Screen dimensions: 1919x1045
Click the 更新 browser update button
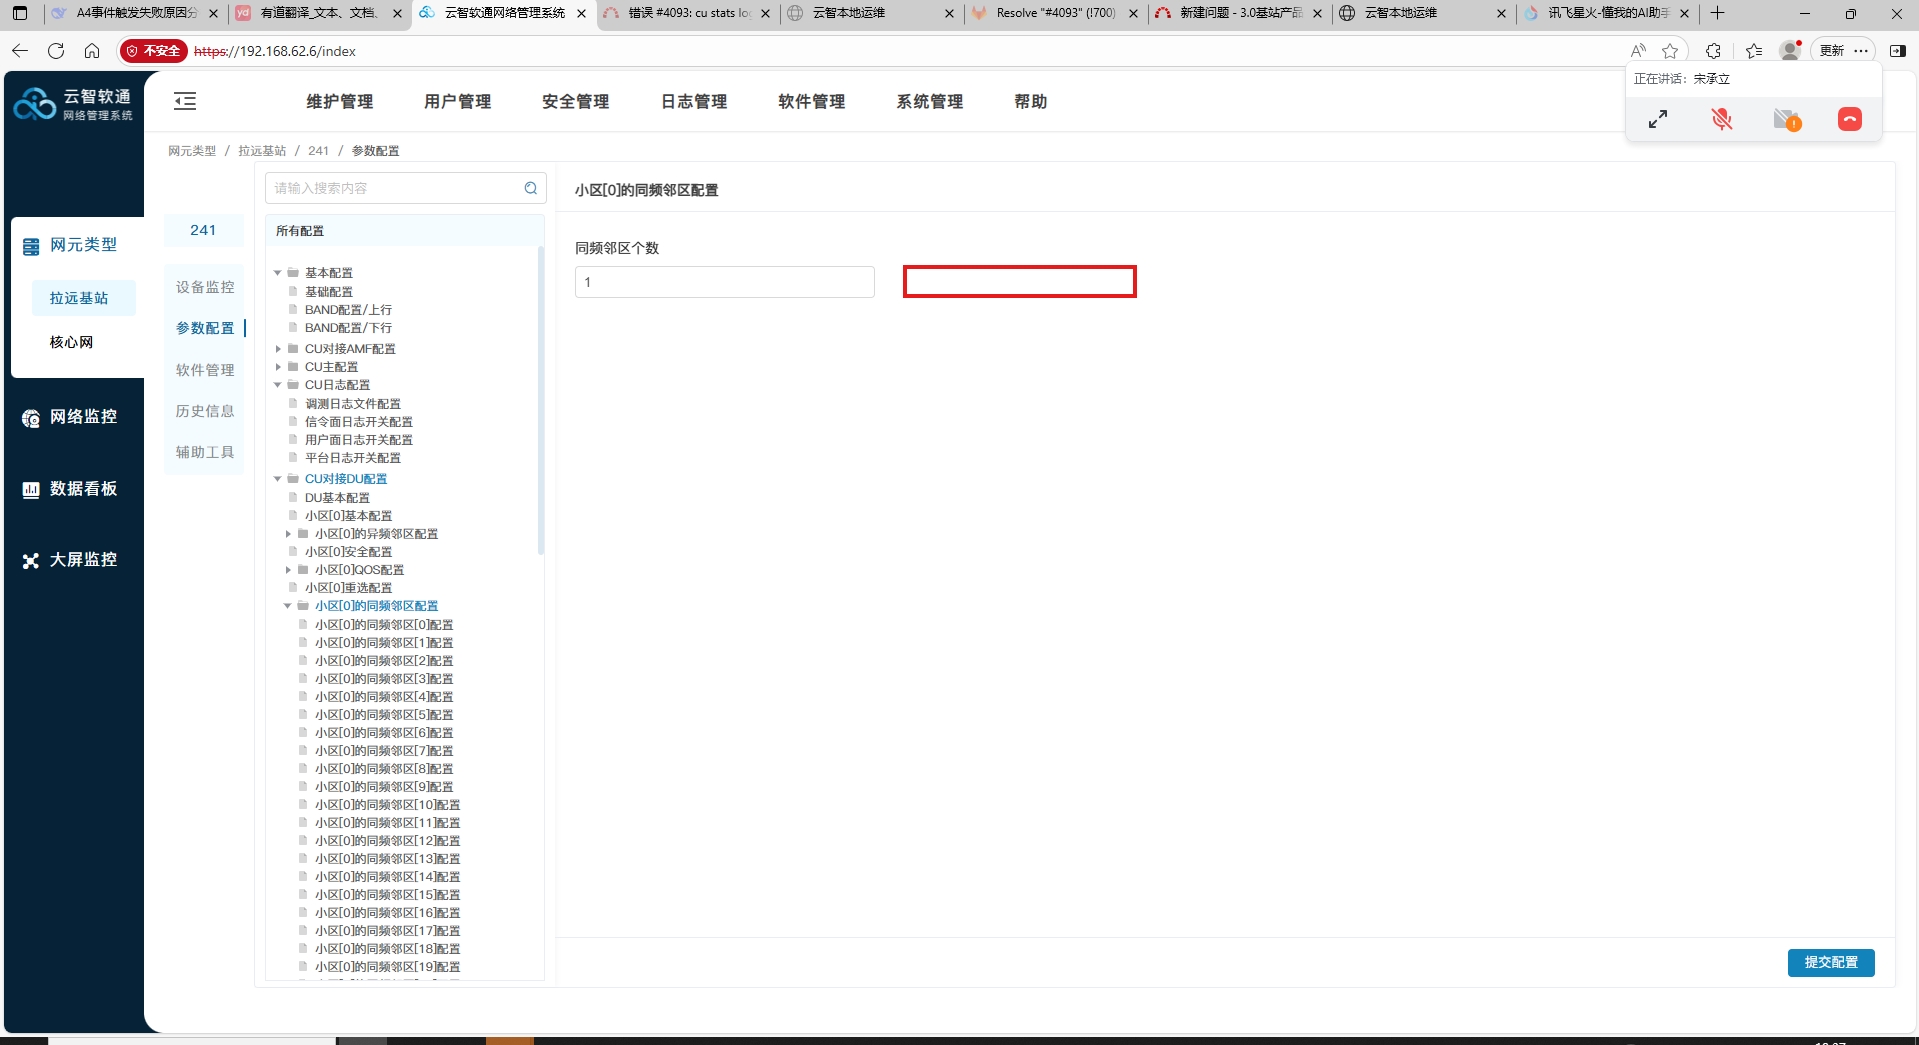(1832, 51)
